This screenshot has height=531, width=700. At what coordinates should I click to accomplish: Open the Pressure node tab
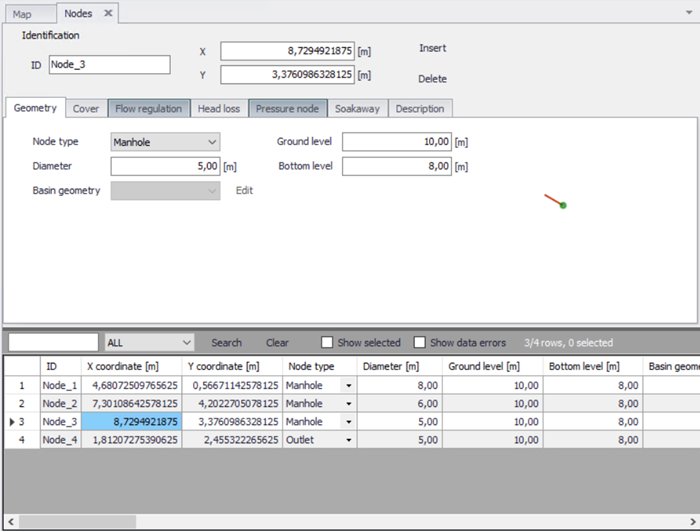click(x=288, y=109)
